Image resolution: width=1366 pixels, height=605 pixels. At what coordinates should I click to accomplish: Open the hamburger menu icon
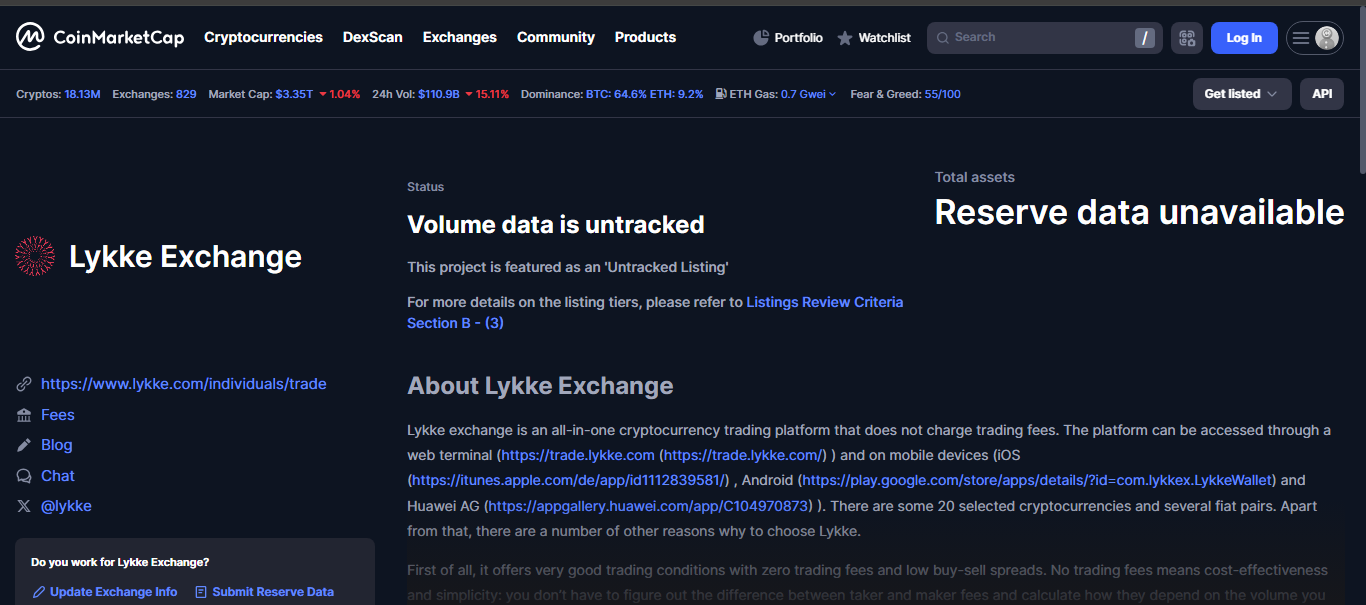point(1300,38)
